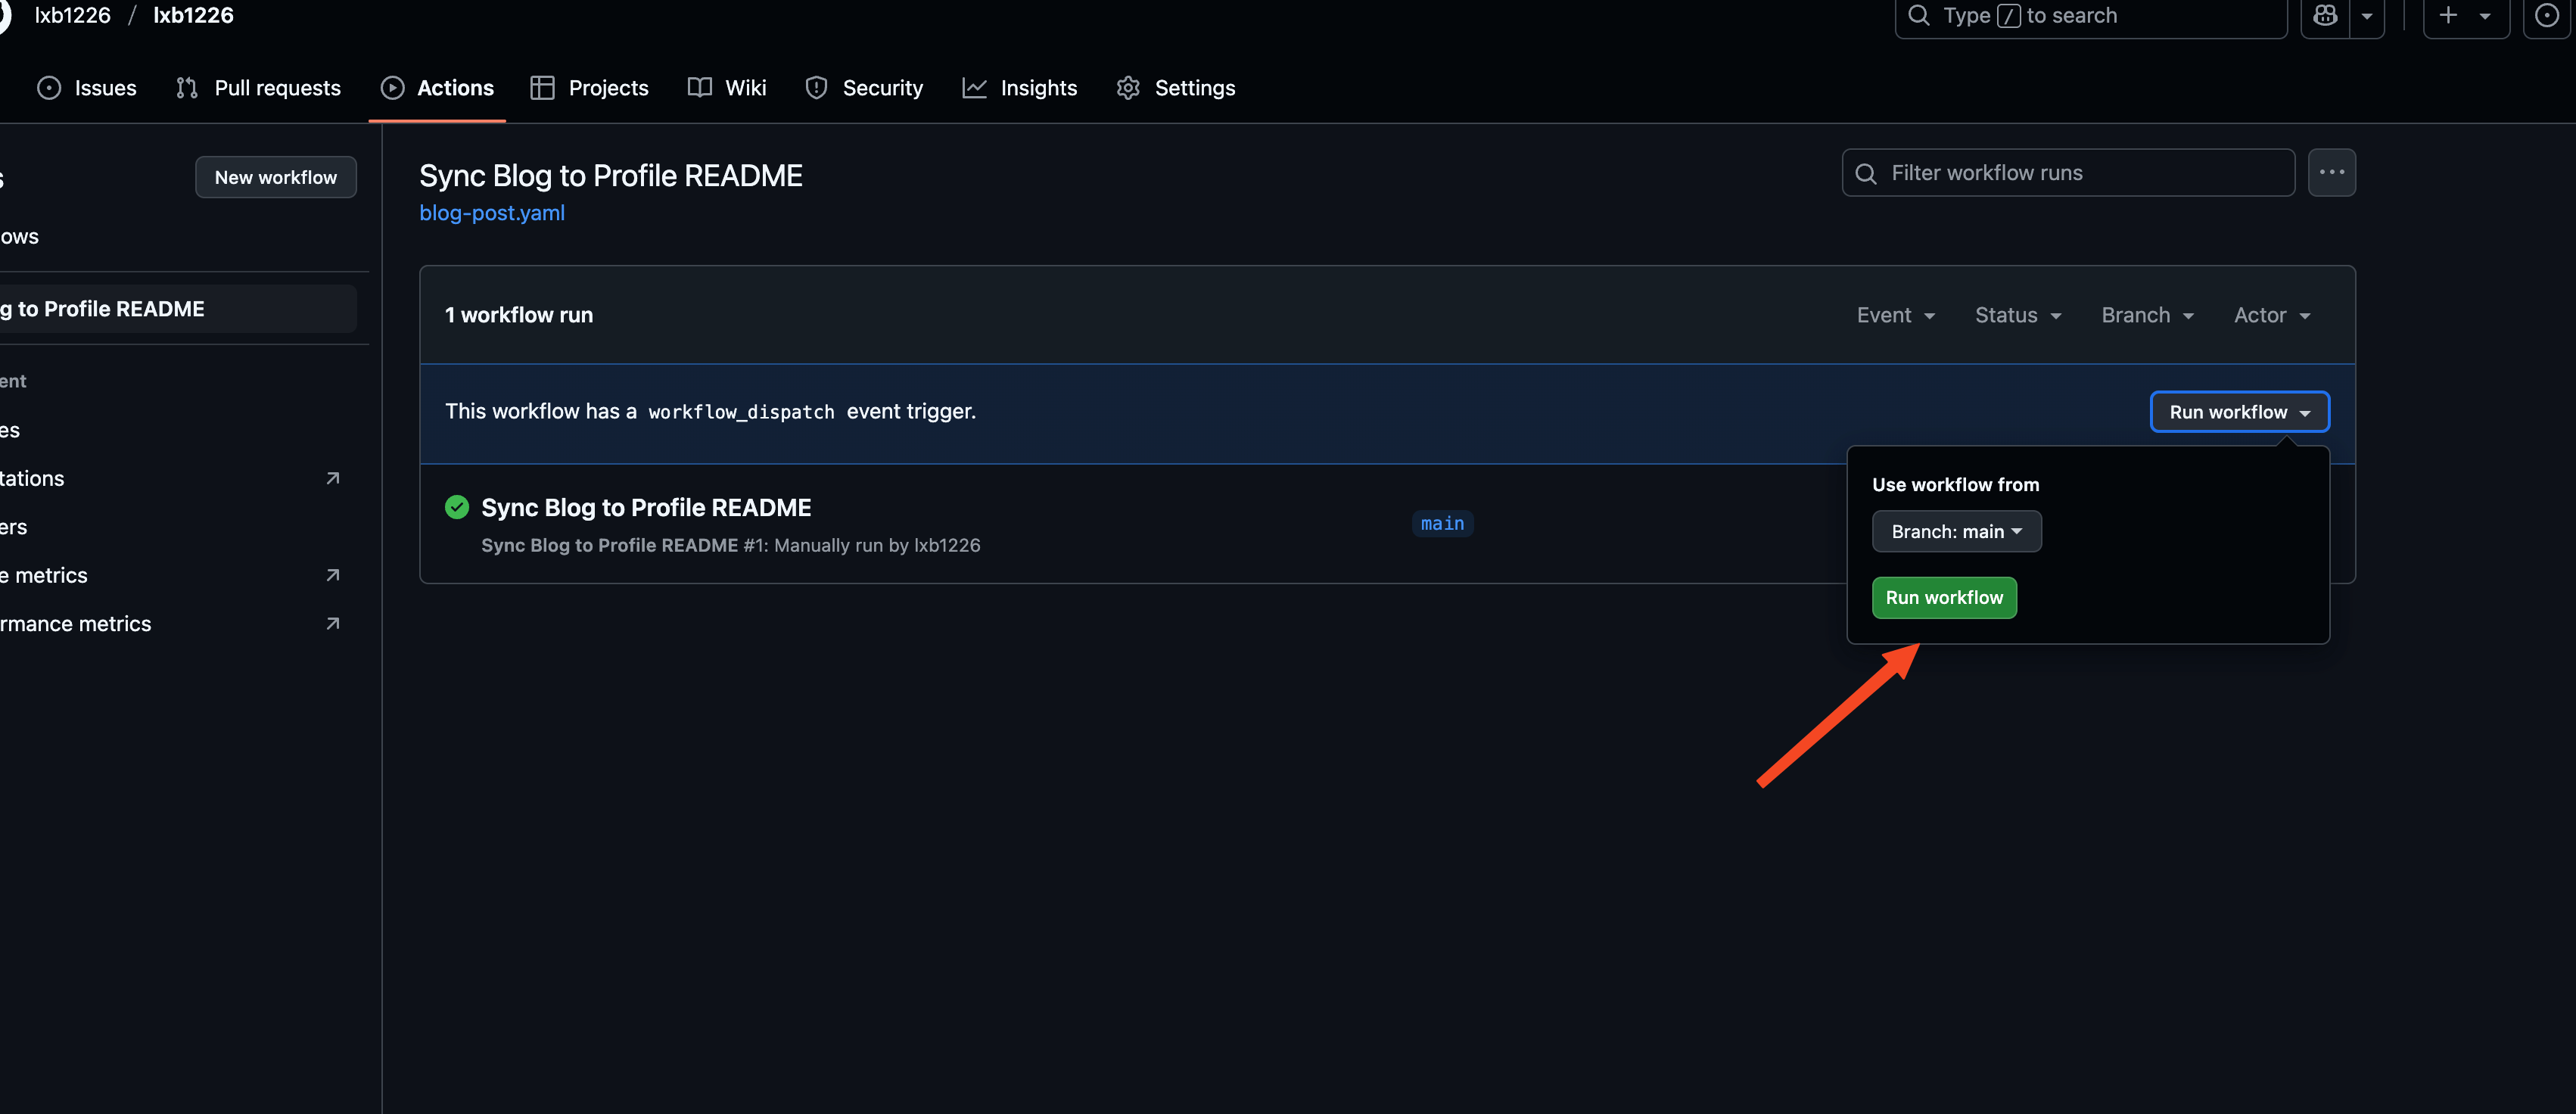Expand the Status filter dropdown
The width and height of the screenshot is (2576, 1114).
click(x=2018, y=315)
